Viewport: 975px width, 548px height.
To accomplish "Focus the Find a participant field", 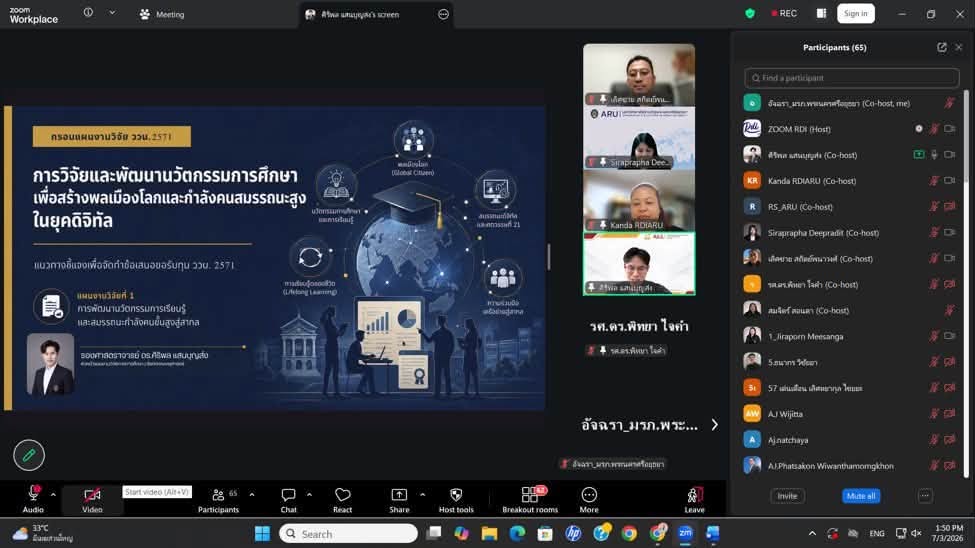I will tap(851, 78).
